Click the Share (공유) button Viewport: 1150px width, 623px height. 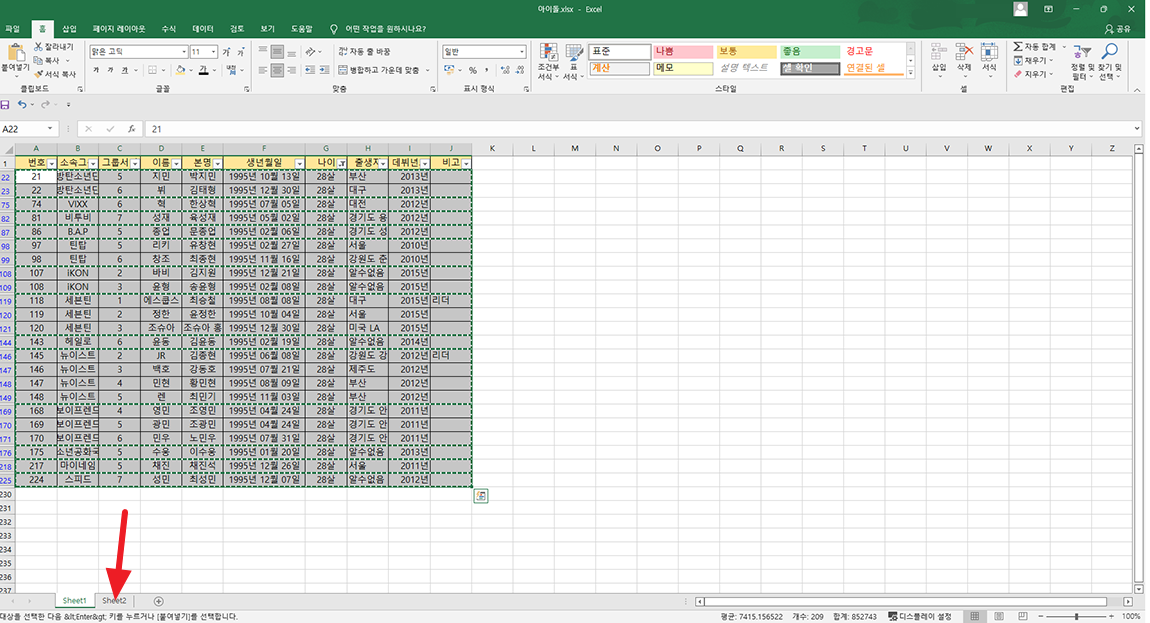(x=1118, y=29)
